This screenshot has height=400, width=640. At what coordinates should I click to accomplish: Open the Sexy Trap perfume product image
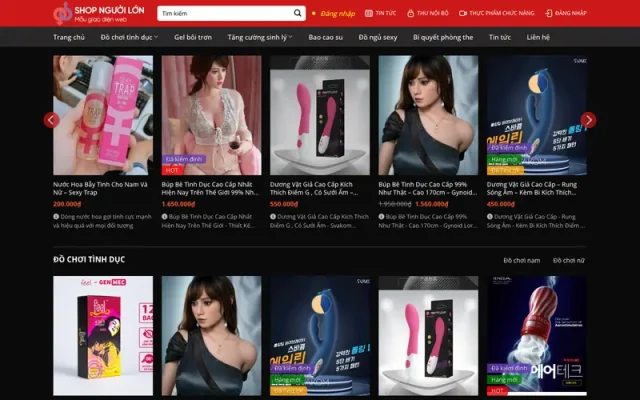point(103,115)
